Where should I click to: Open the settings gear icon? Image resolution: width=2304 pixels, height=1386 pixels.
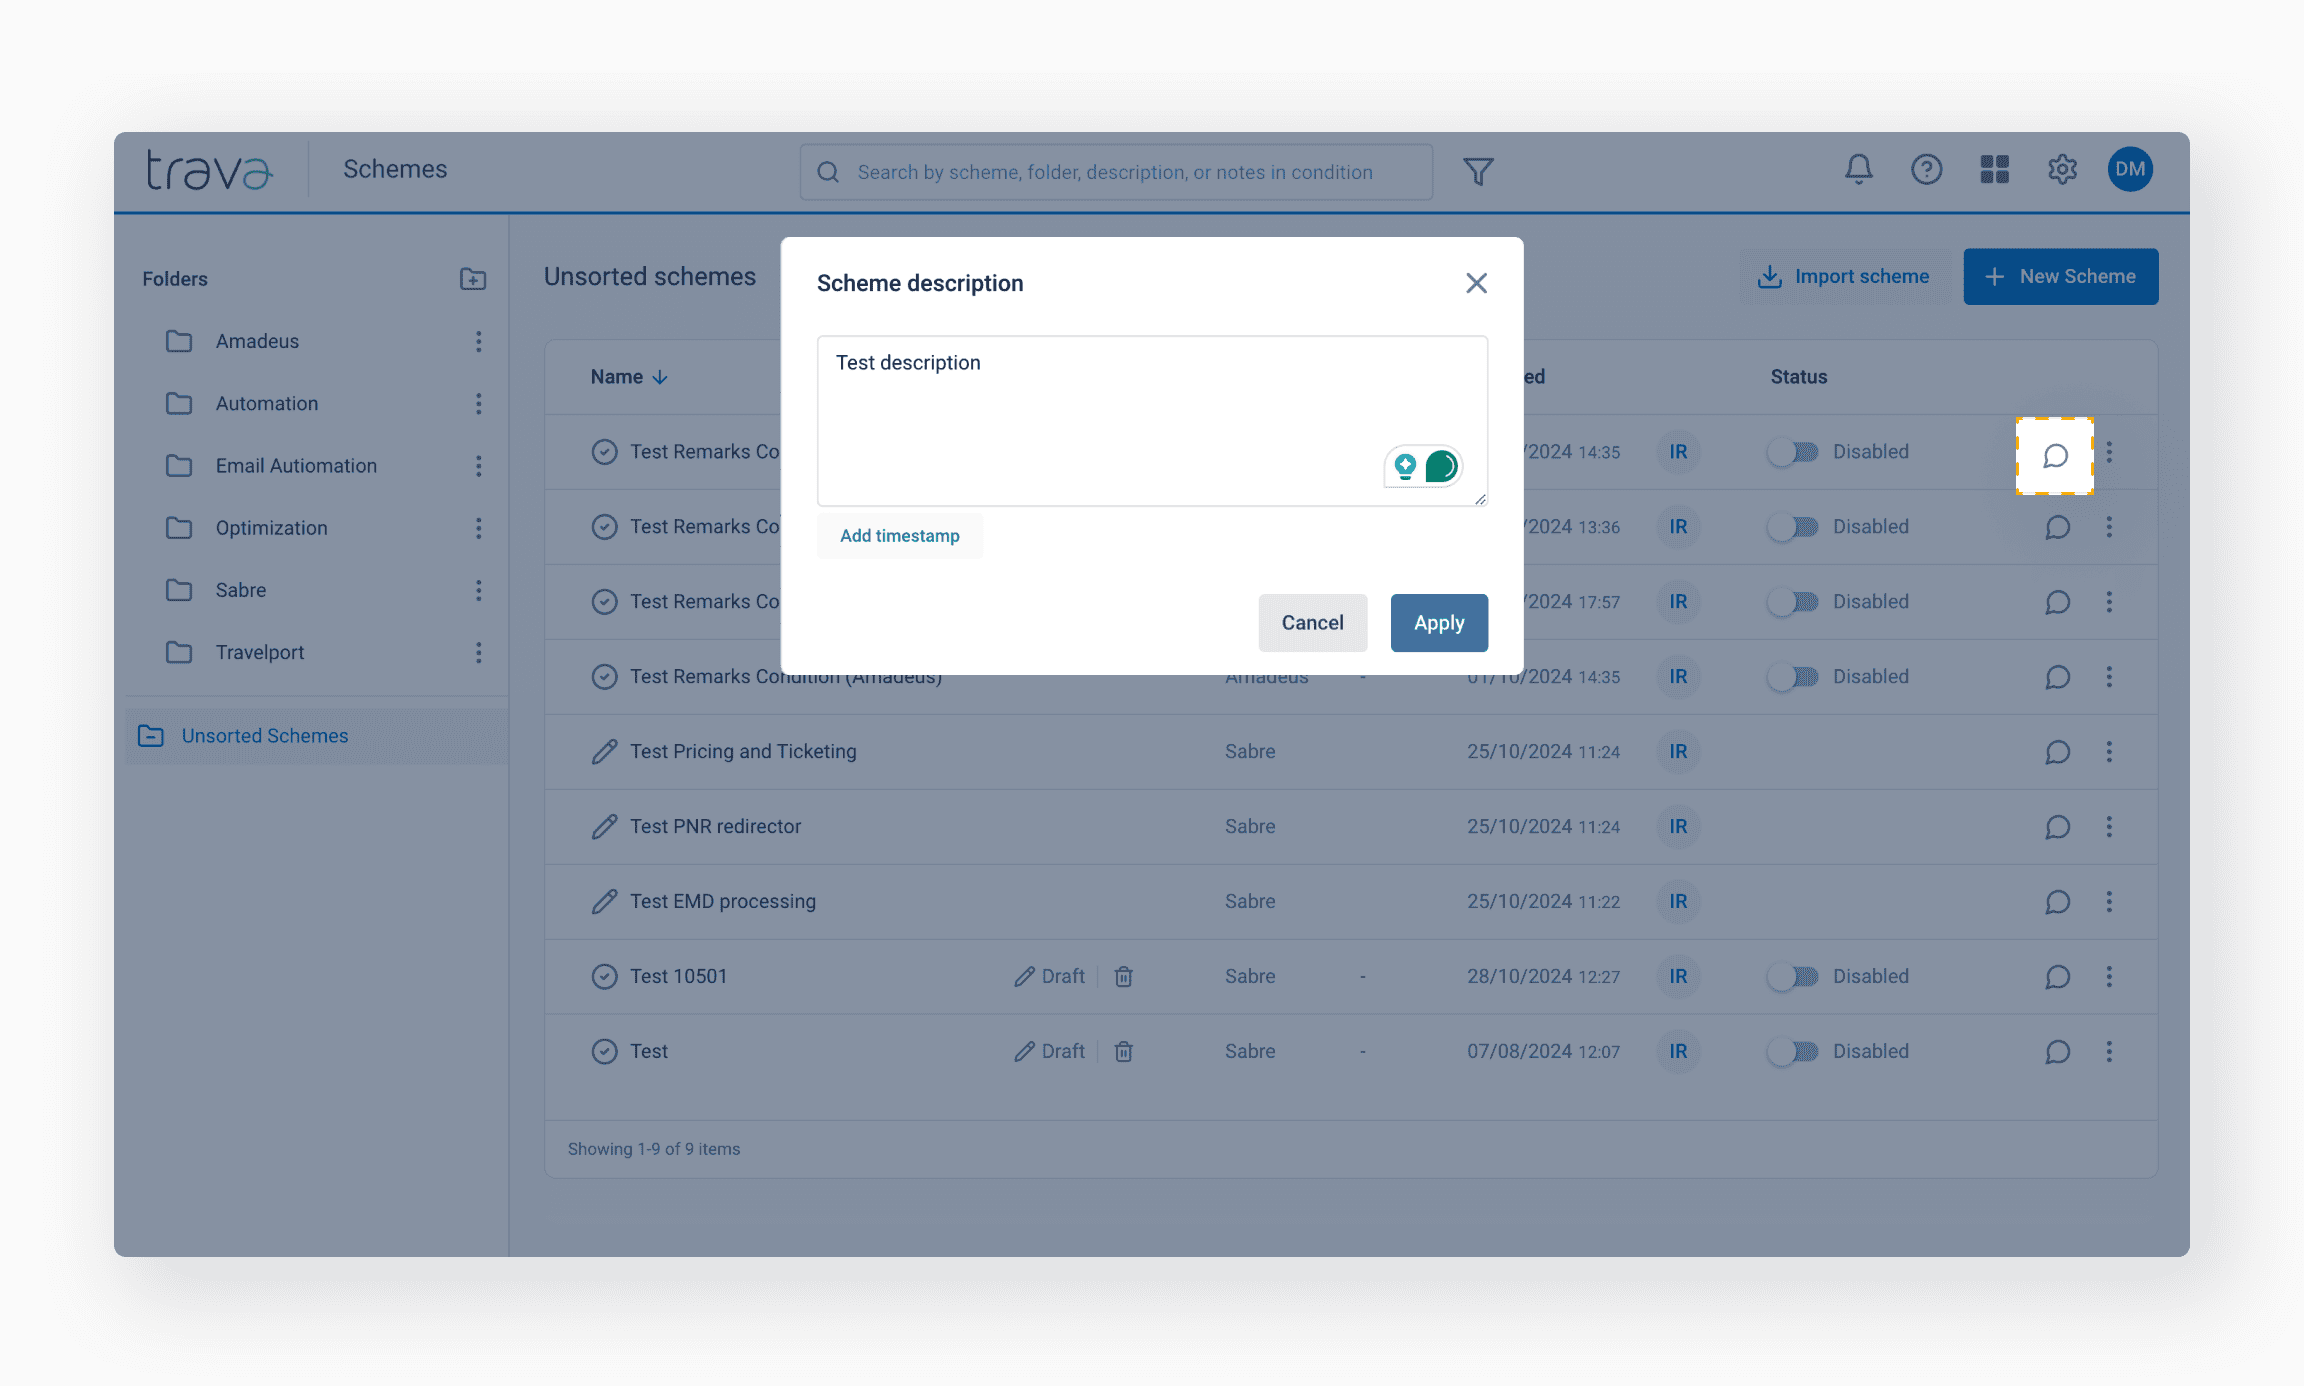point(2062,169)
